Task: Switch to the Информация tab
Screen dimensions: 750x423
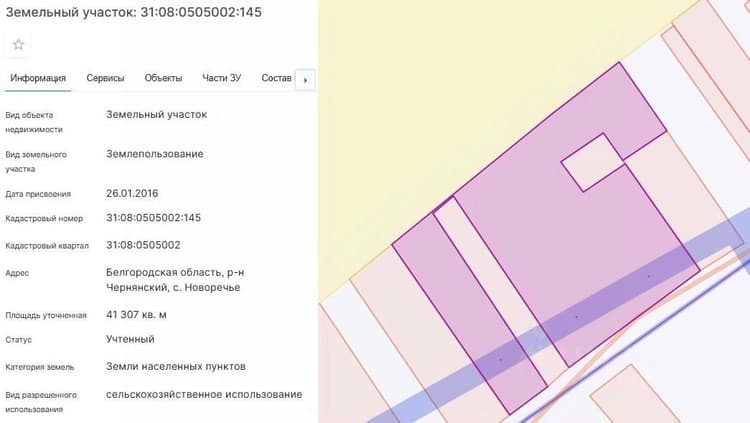Action: [38, 78]
